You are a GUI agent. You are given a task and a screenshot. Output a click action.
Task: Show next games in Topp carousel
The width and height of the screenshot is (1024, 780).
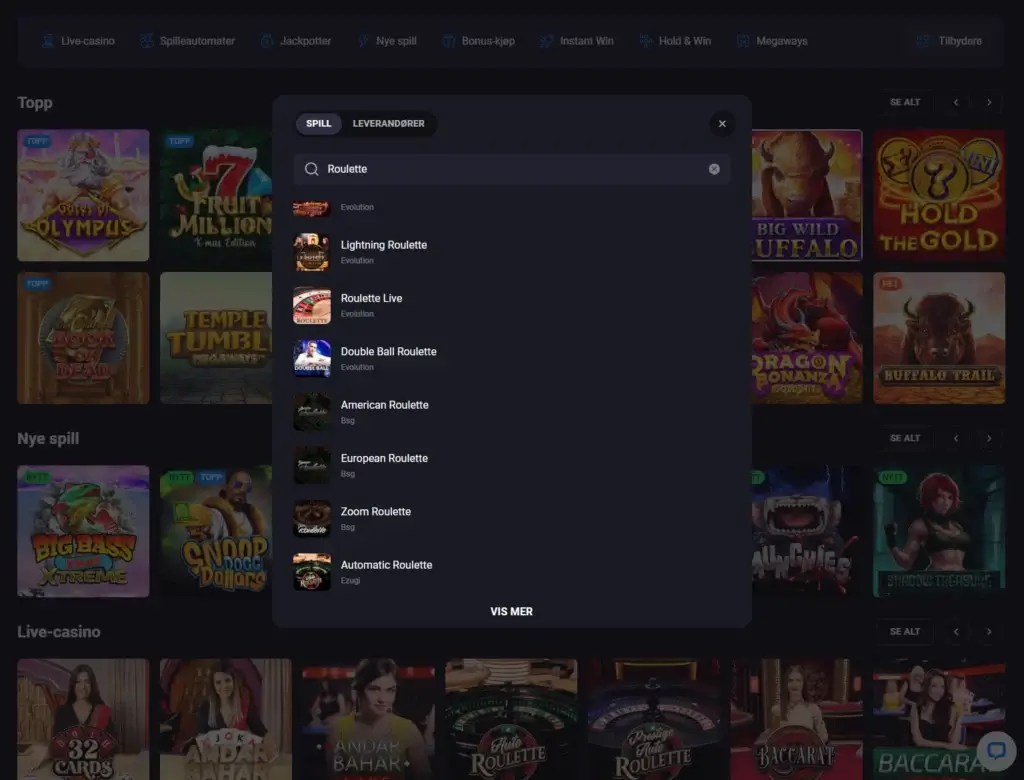click(x=988, y=102)
